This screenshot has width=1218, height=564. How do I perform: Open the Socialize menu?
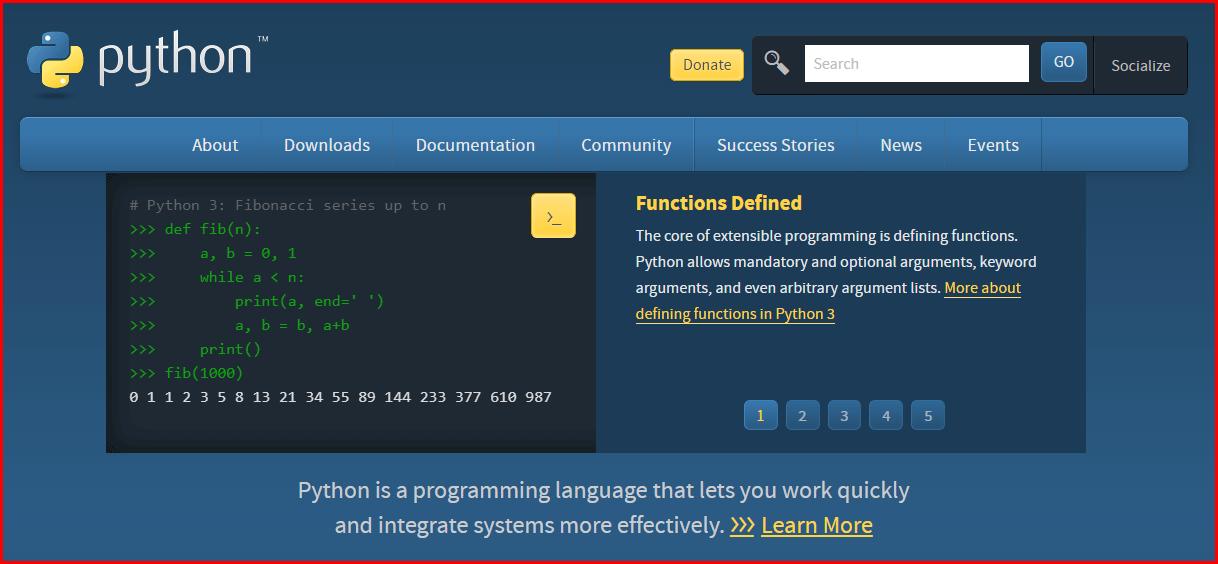1140,65
